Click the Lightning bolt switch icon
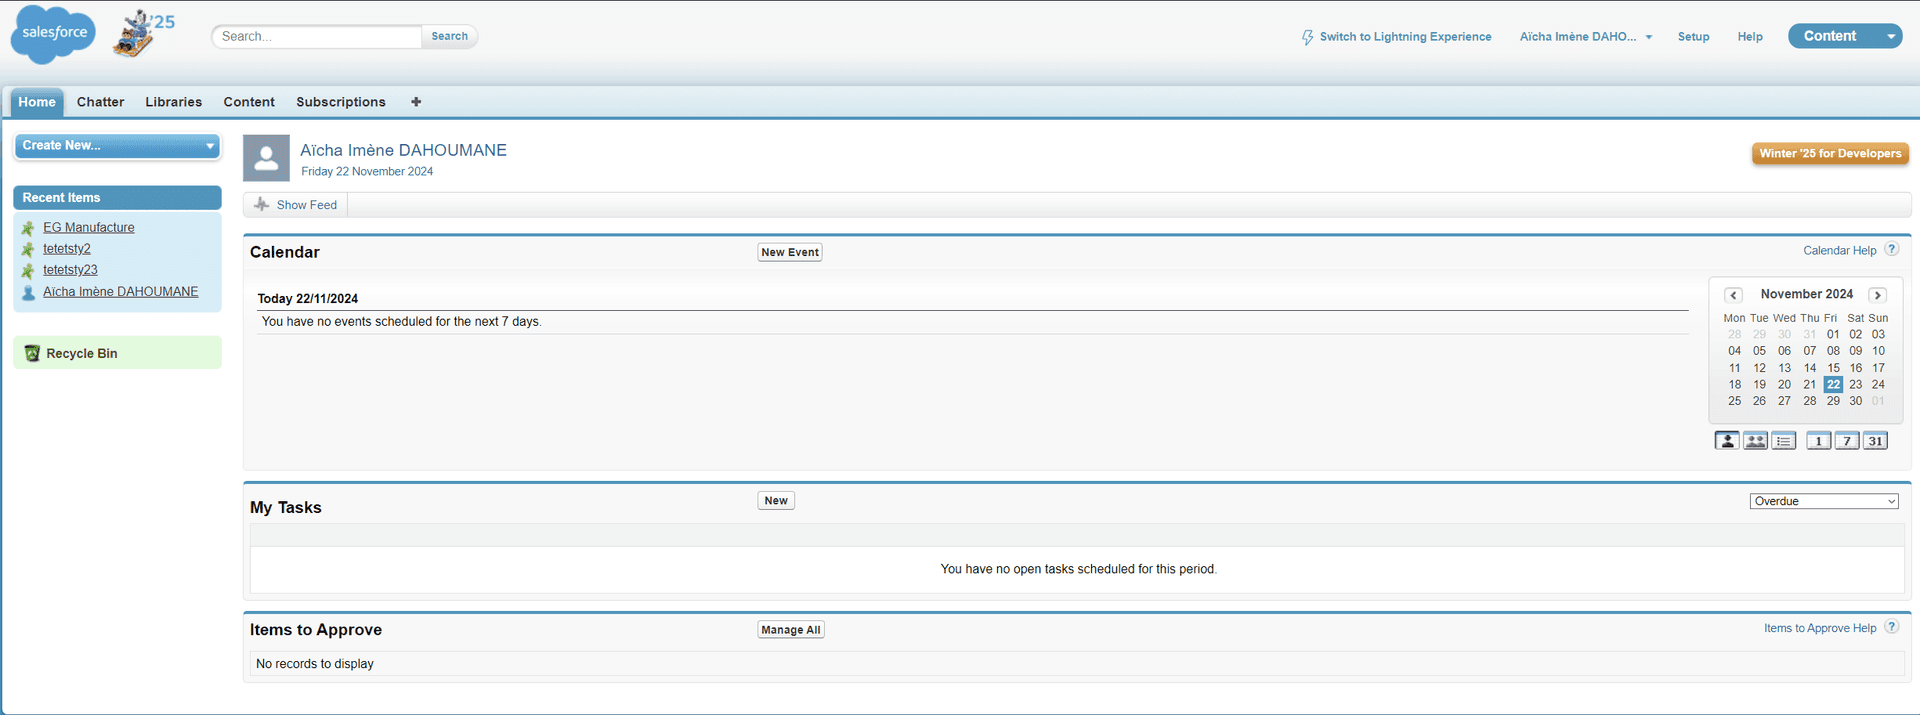The height and width of the screenshot is (715, 1920). (1307, 37)
